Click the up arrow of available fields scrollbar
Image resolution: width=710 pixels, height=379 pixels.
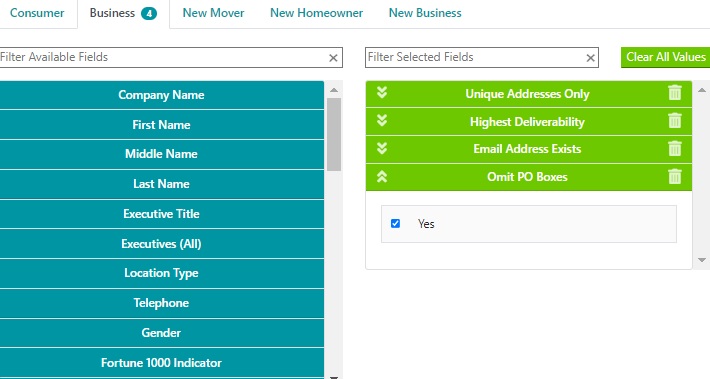pos(334,90)
